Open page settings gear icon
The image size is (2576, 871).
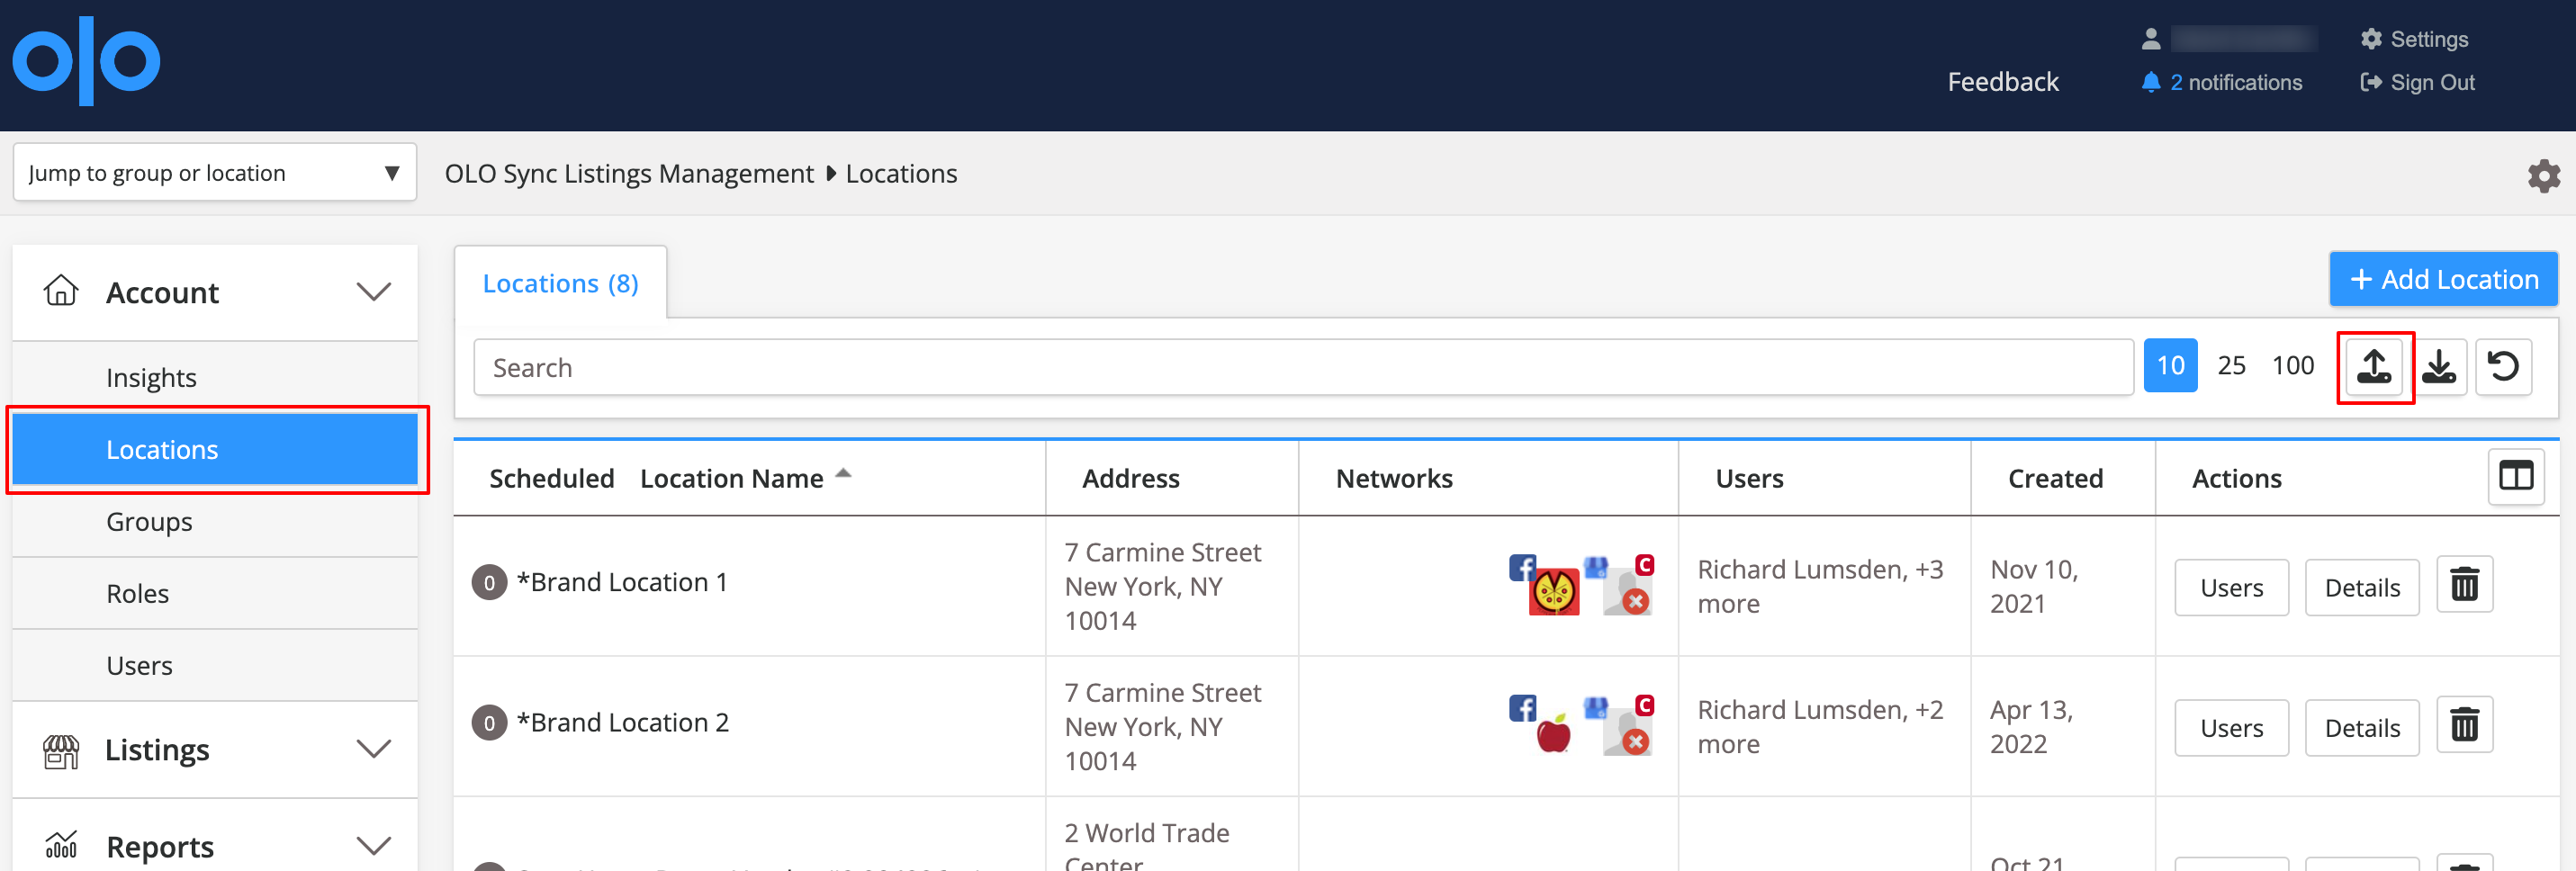click(2544, 176)
